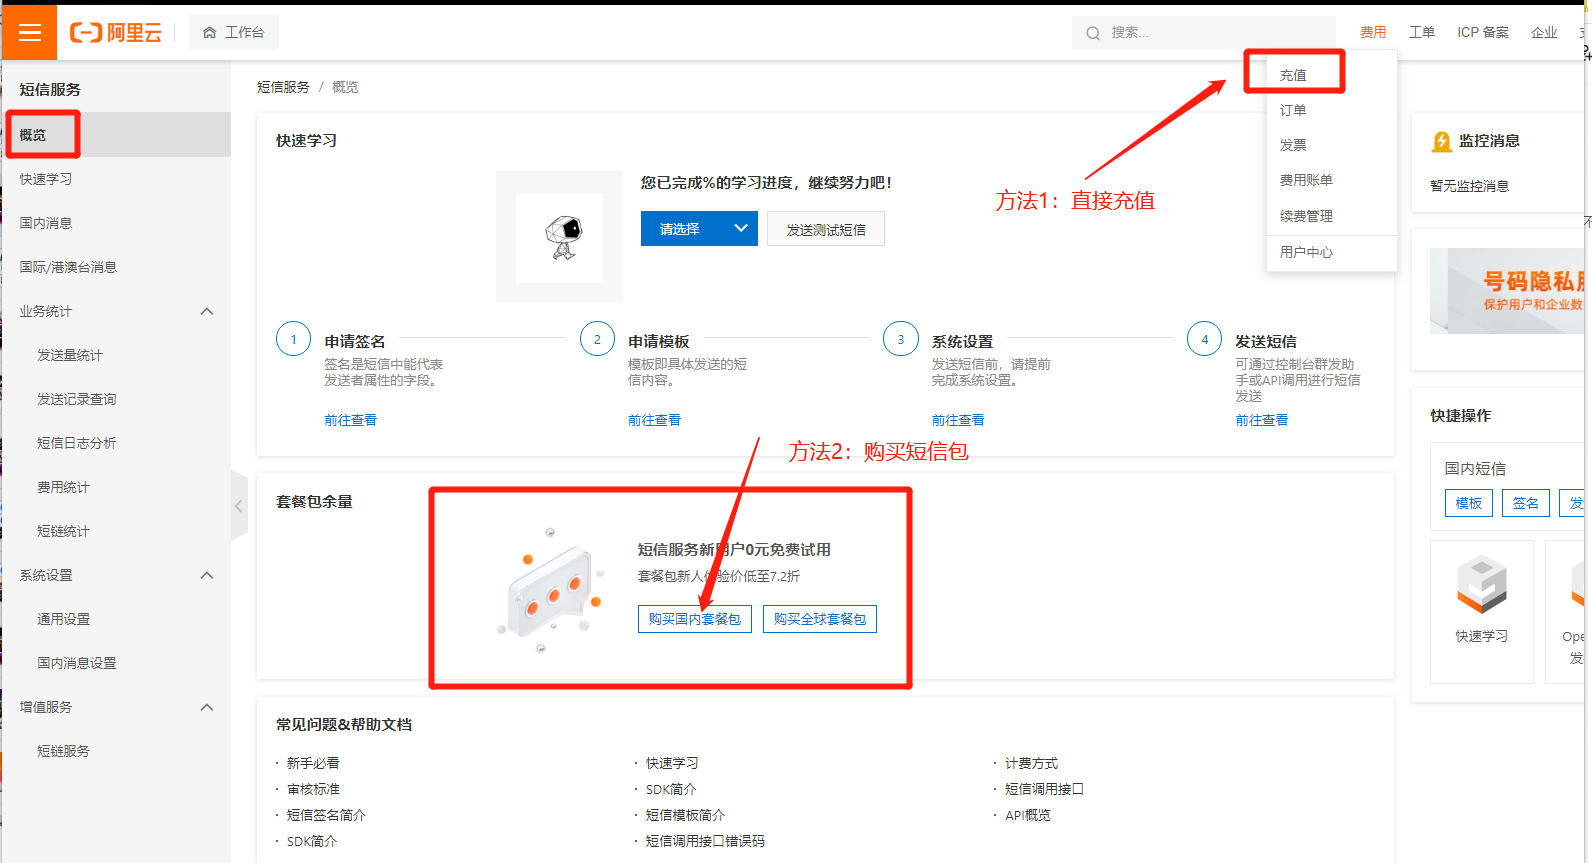
Task: Click 购买国内套餐包 button
Action: coord(695,619)
